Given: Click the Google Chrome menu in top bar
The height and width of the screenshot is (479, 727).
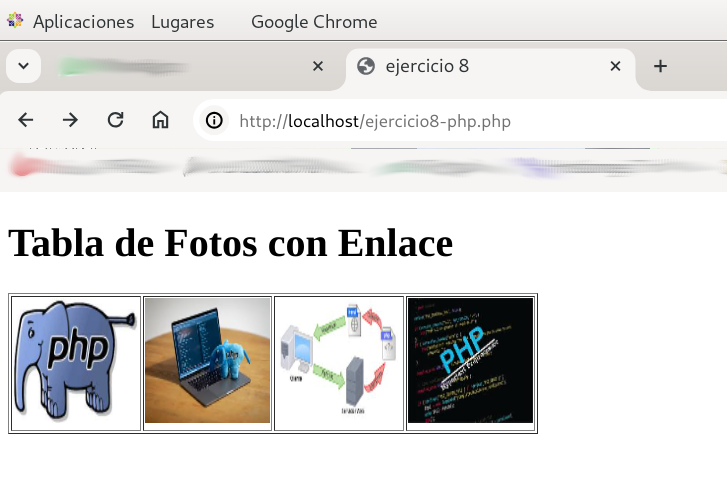Looking at the screenshot, I should pos(314,22).
